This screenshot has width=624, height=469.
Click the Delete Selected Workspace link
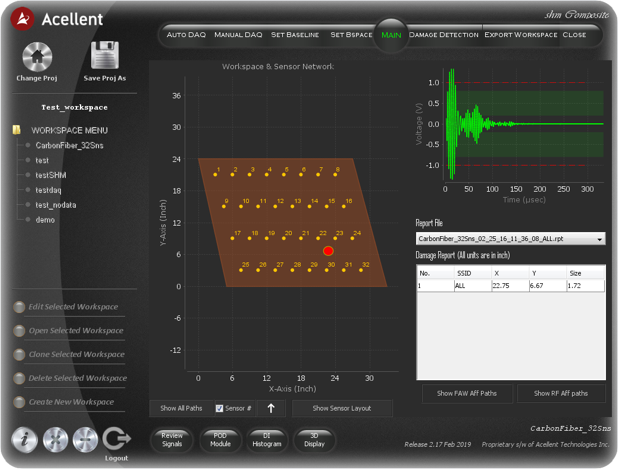pyautogui.click(x=78, y=378)
